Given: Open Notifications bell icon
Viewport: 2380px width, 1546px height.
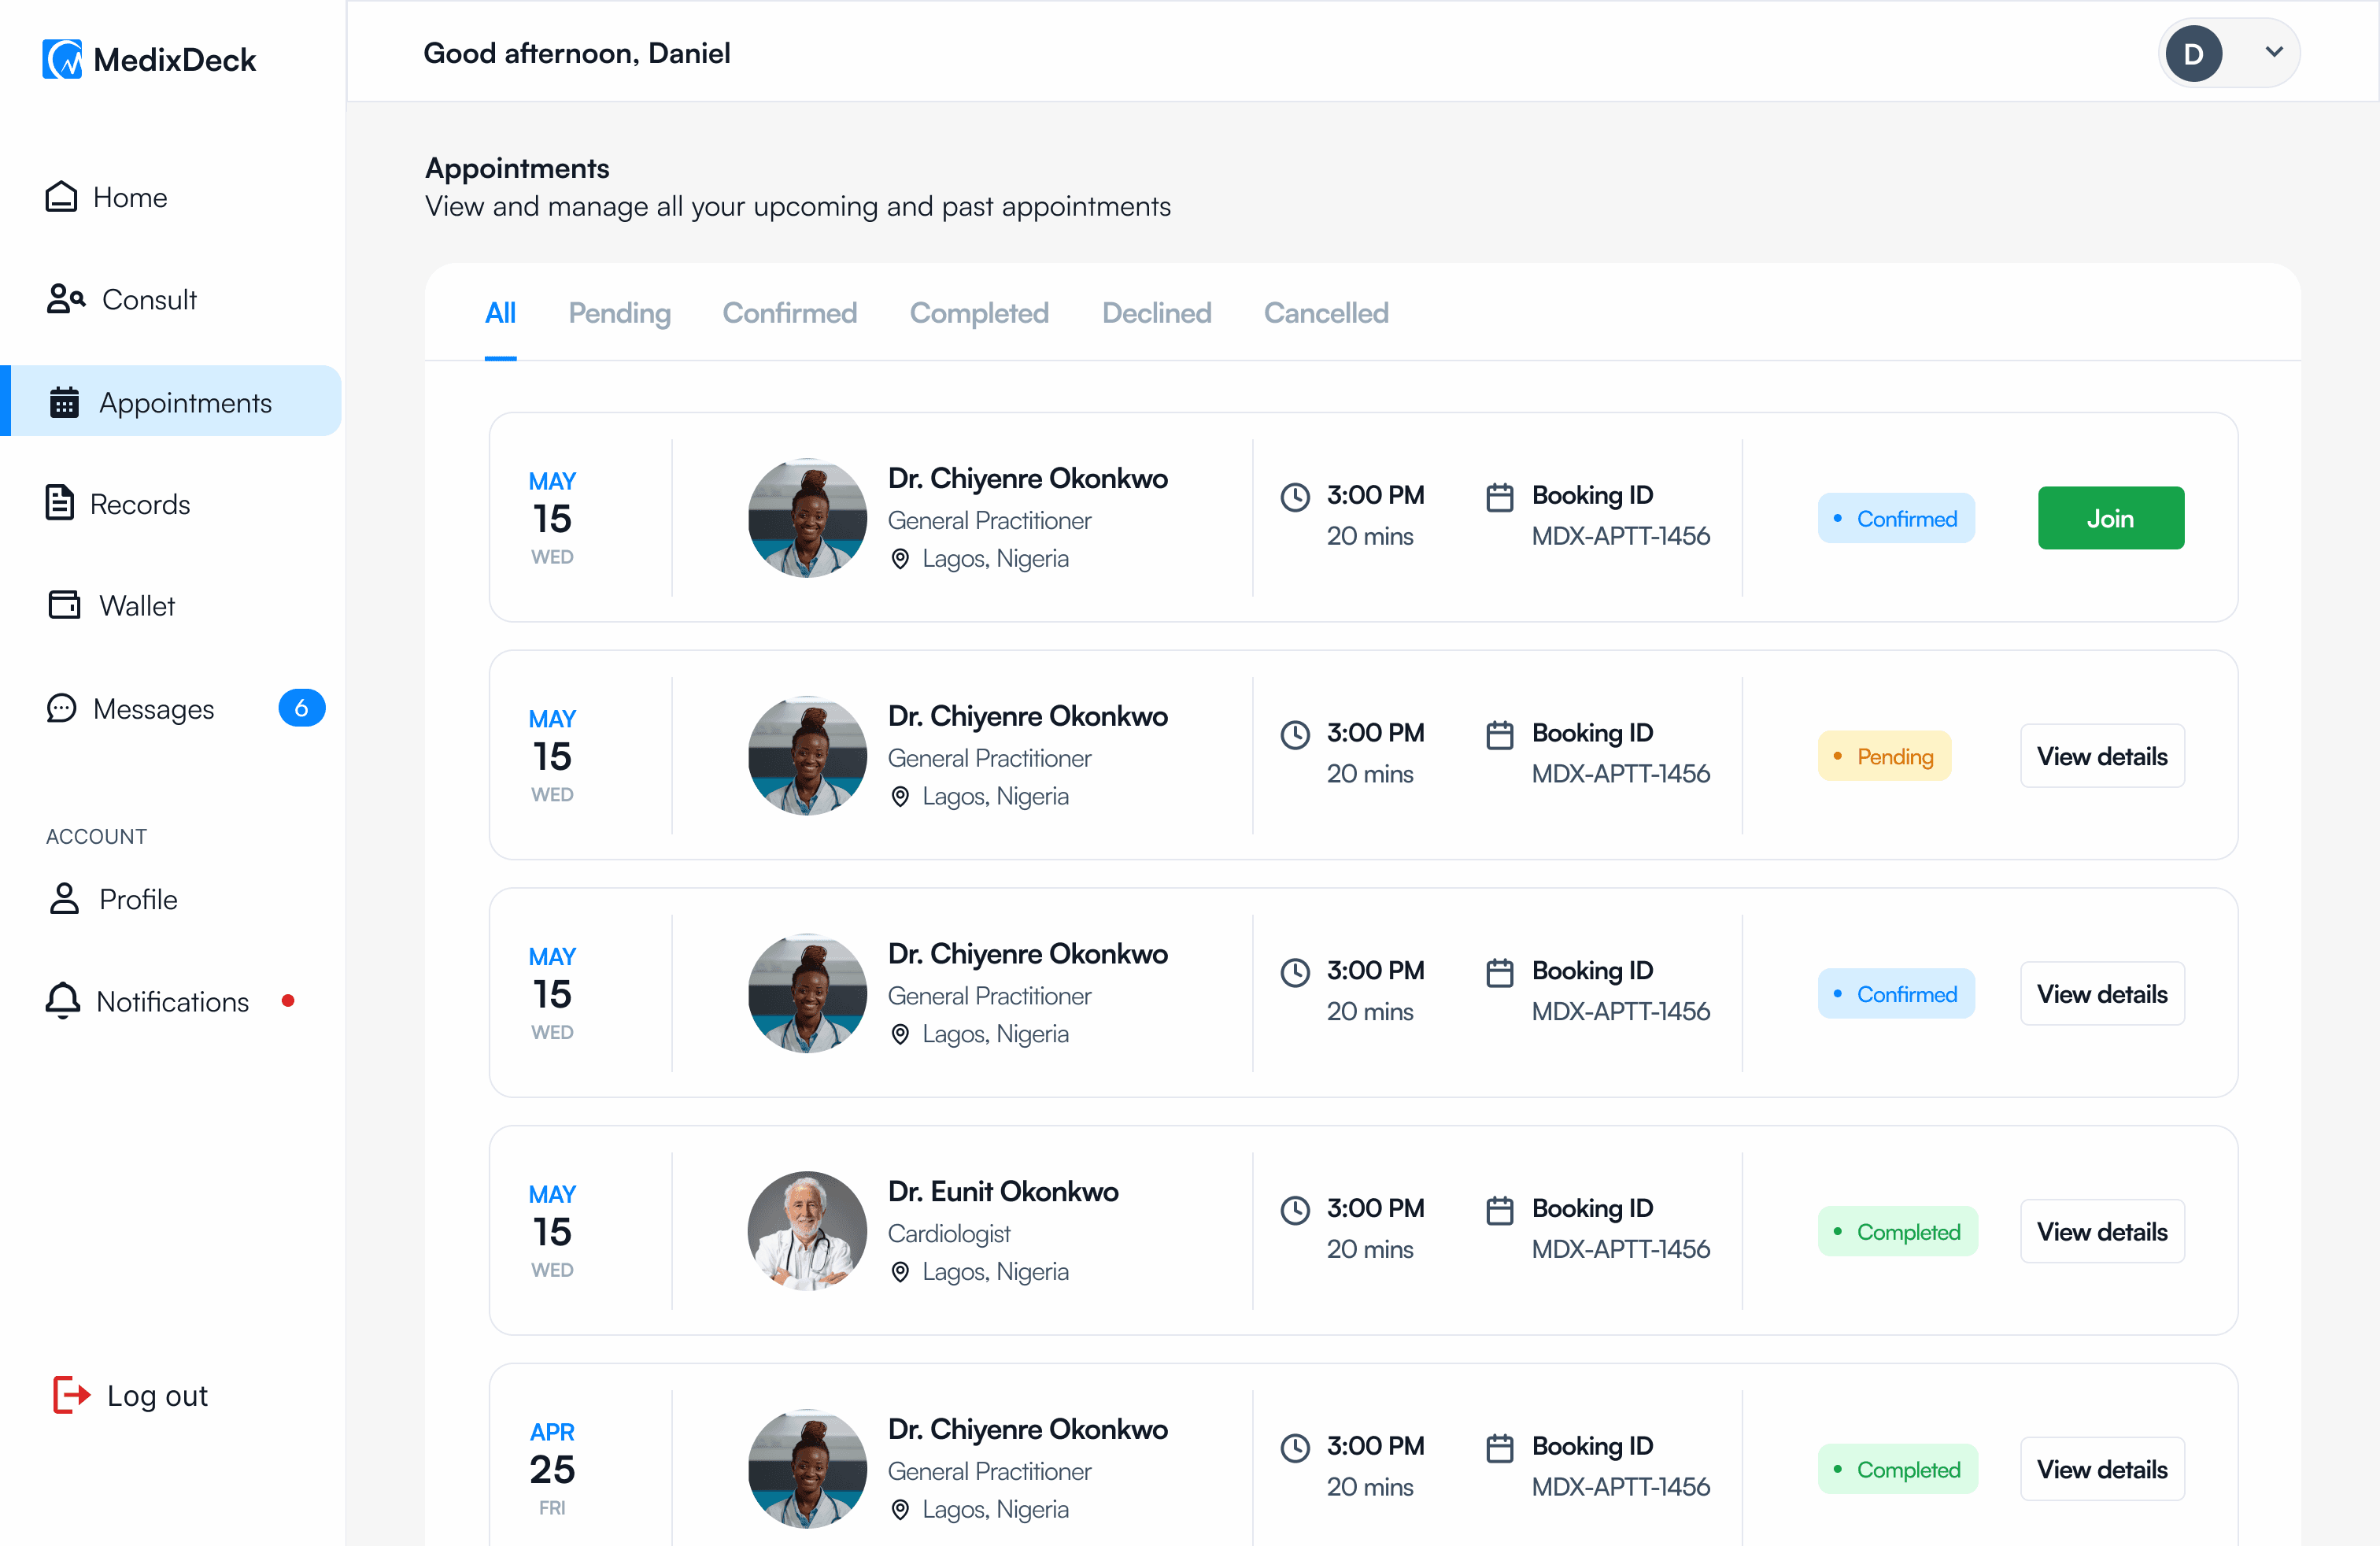Looking at the screenshot, I should coord(62,1000).
